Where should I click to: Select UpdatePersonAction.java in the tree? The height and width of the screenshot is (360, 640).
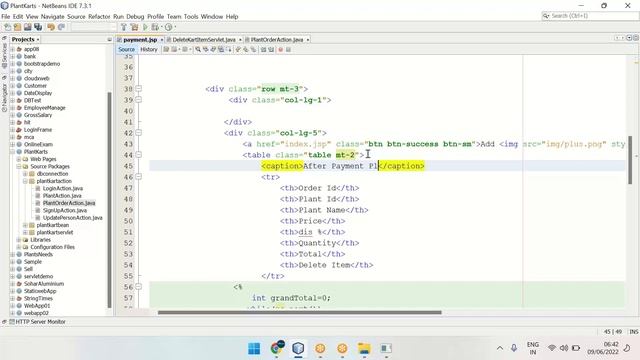pyautogui.click(x=72, y=218)
